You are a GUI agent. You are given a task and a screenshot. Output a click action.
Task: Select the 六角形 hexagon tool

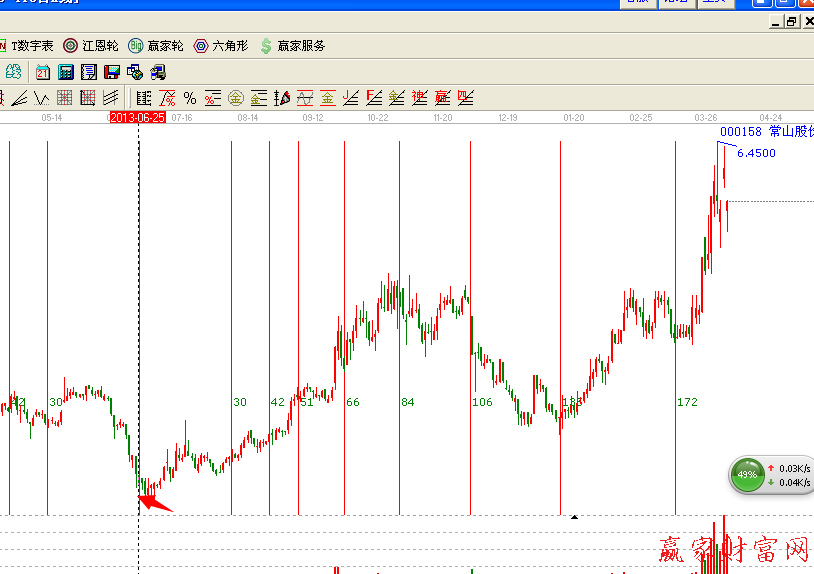(221, 46)
